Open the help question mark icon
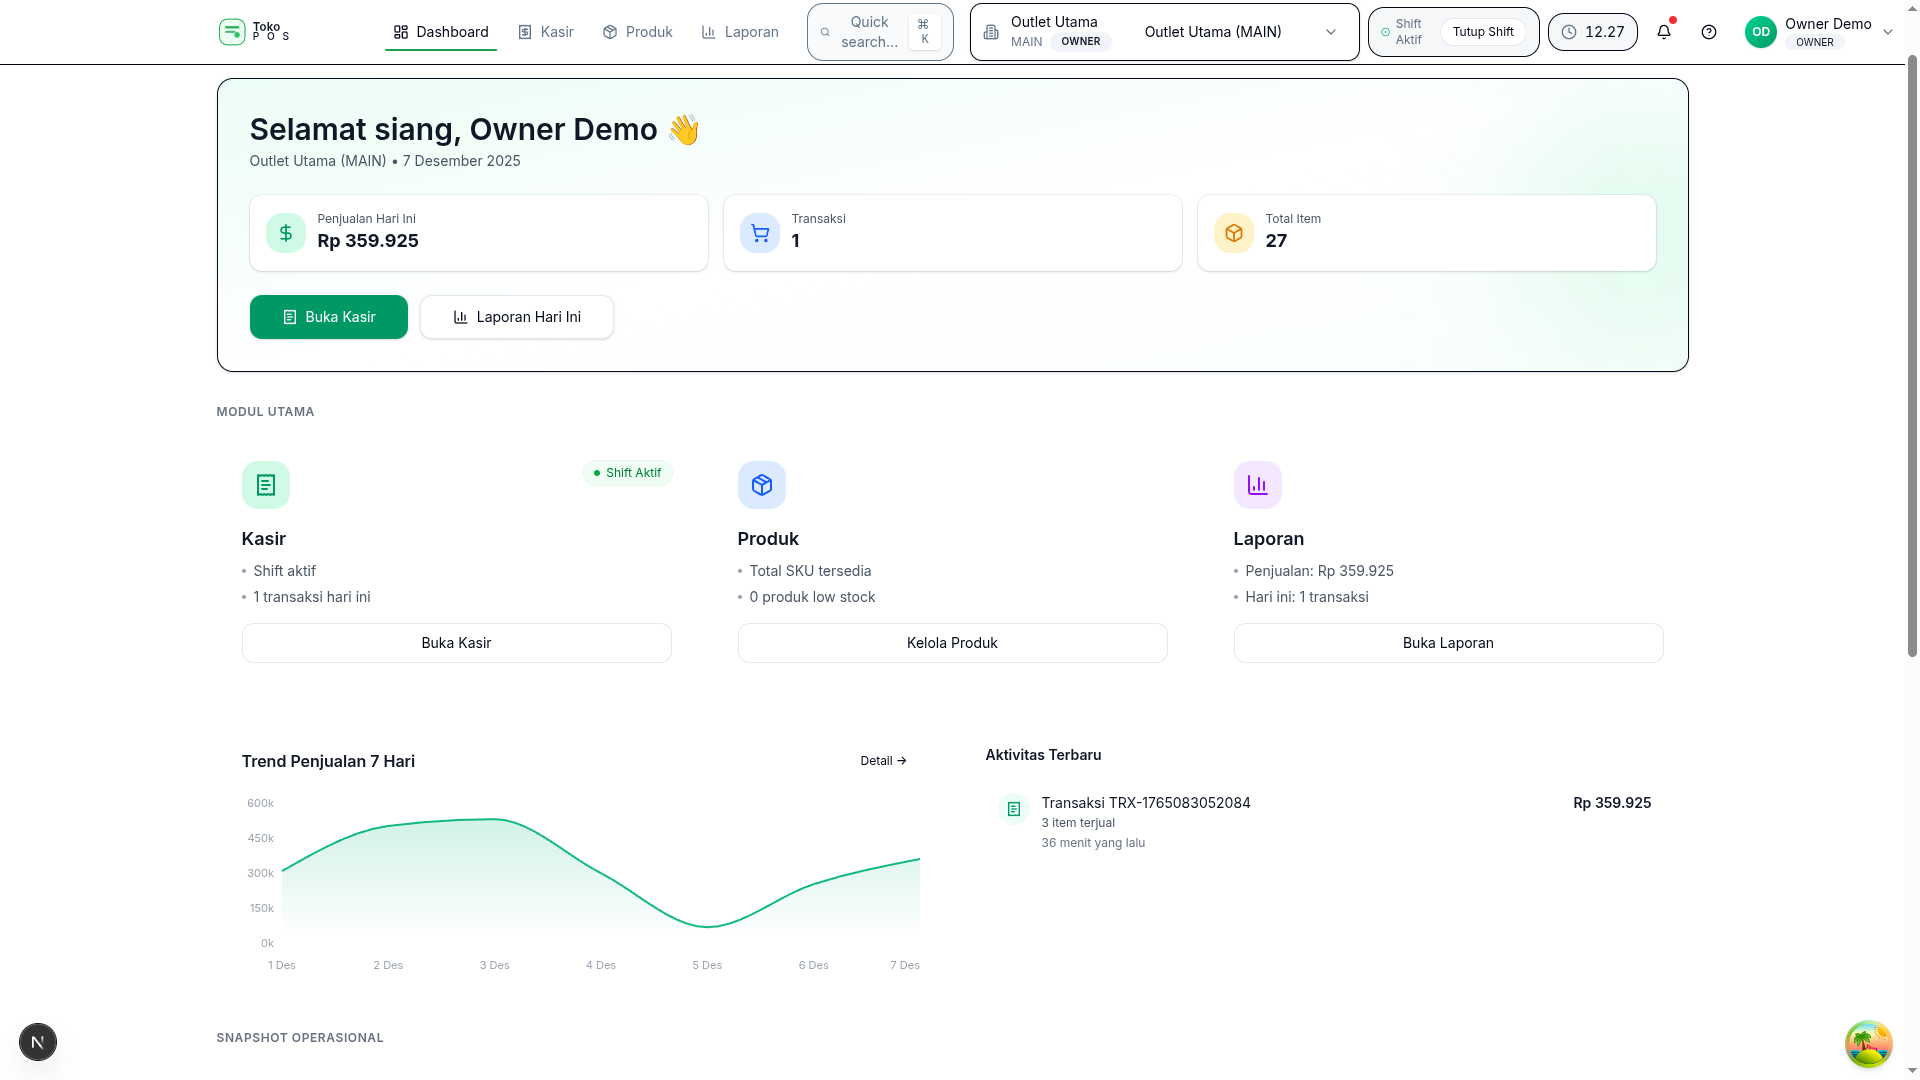1920x1080 pixels. coord(1709,32)
